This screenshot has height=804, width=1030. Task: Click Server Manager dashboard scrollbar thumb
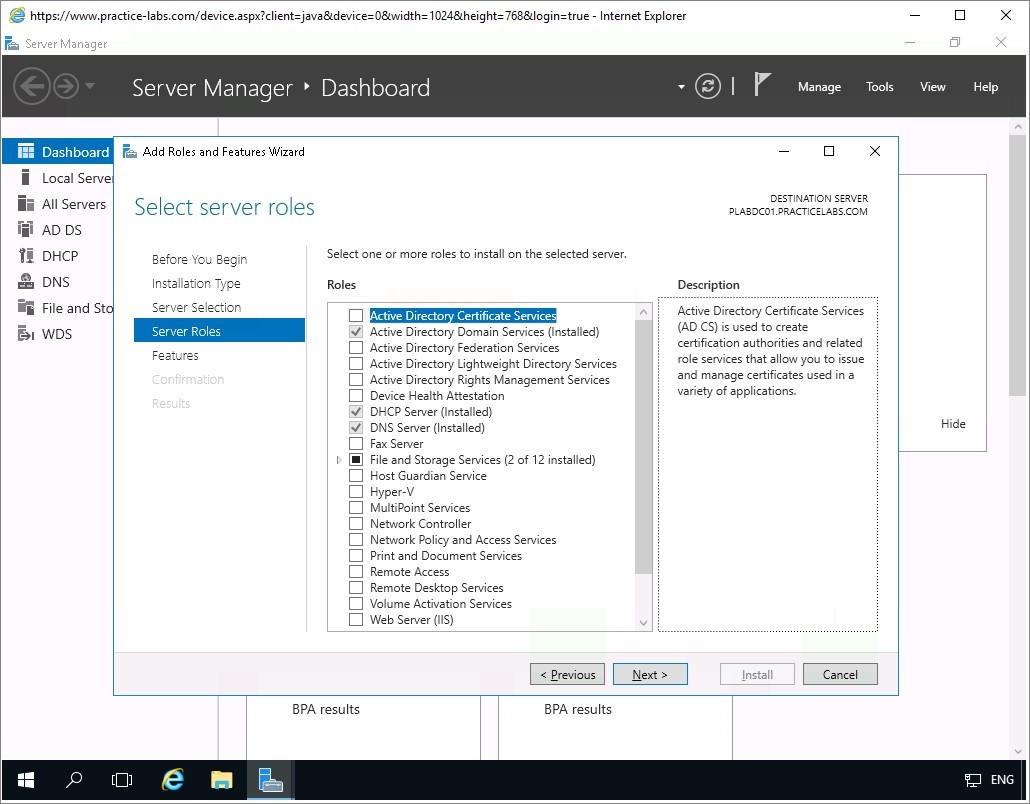[1018, 265]
